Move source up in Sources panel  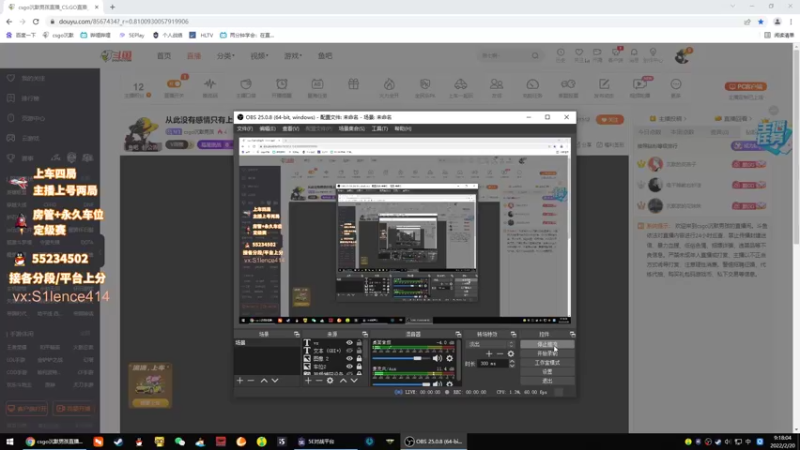point(343,381)
